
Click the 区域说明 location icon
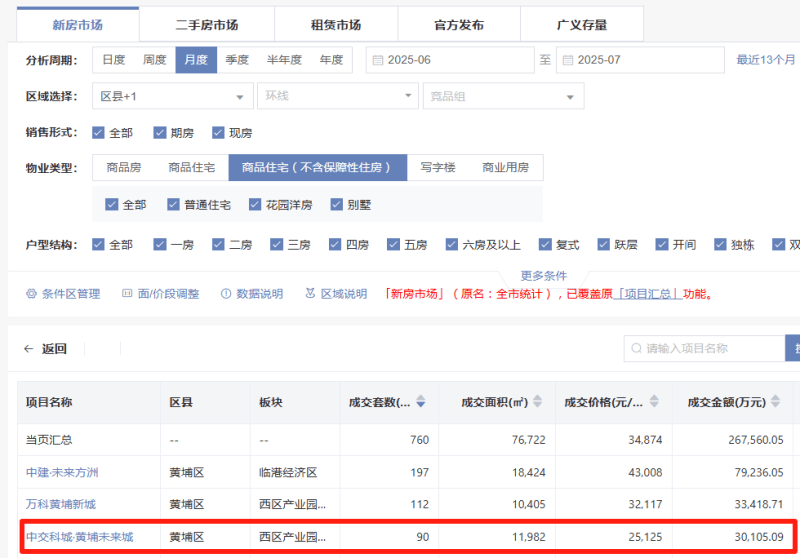[x=310, y=294]
